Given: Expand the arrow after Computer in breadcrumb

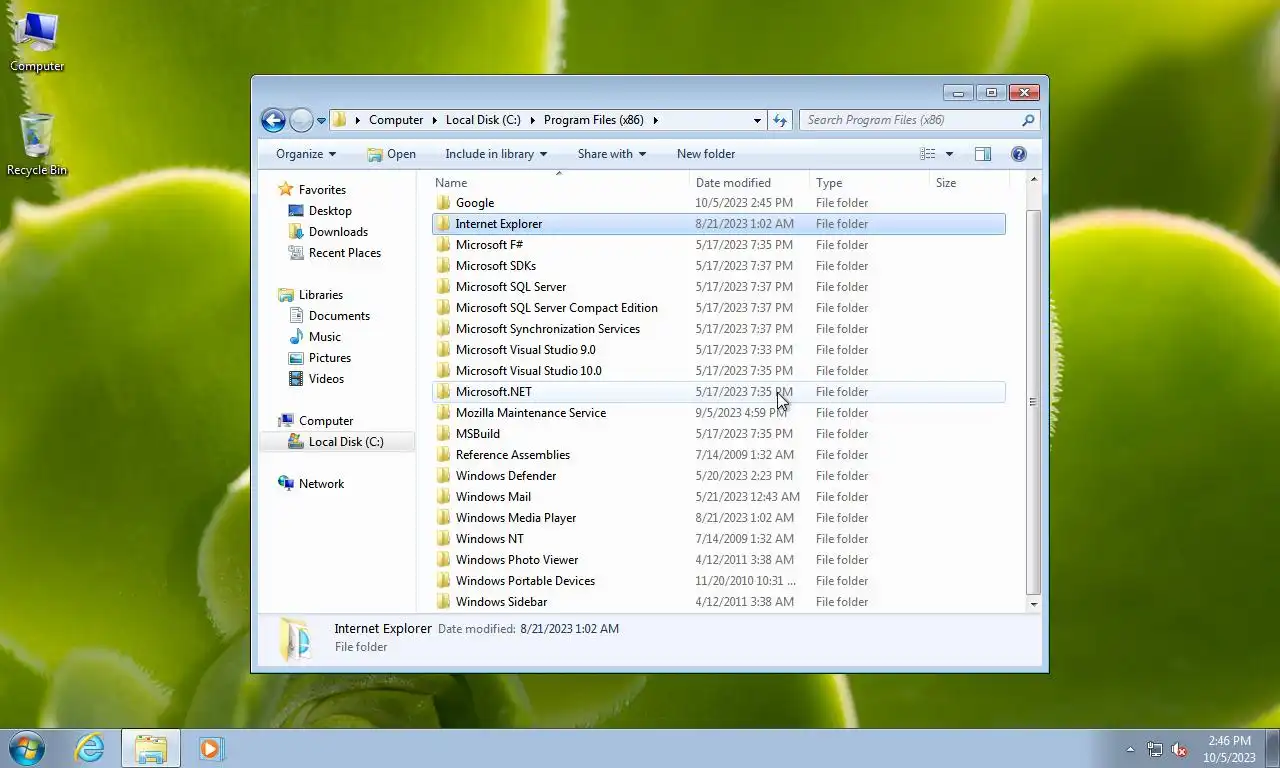Looking at the screenshot, I should pyautogui.click(x=435, y=120).
